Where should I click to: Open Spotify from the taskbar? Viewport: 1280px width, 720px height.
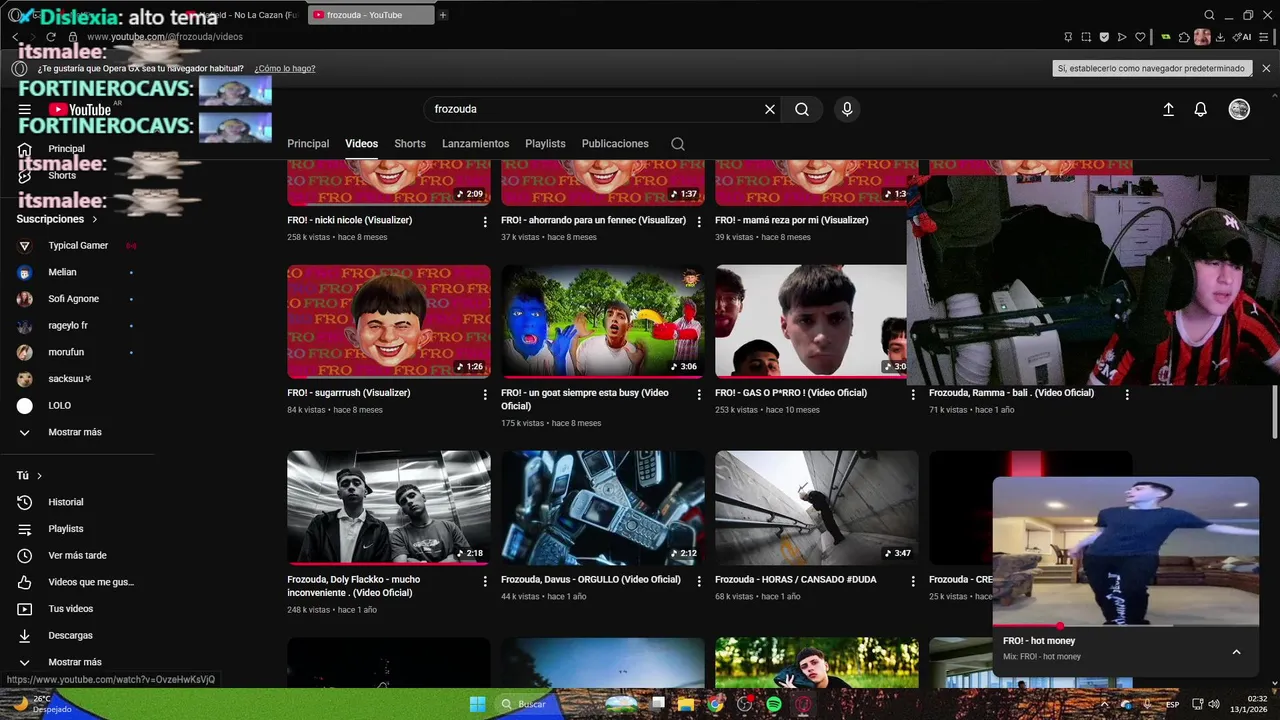point(774,704)
